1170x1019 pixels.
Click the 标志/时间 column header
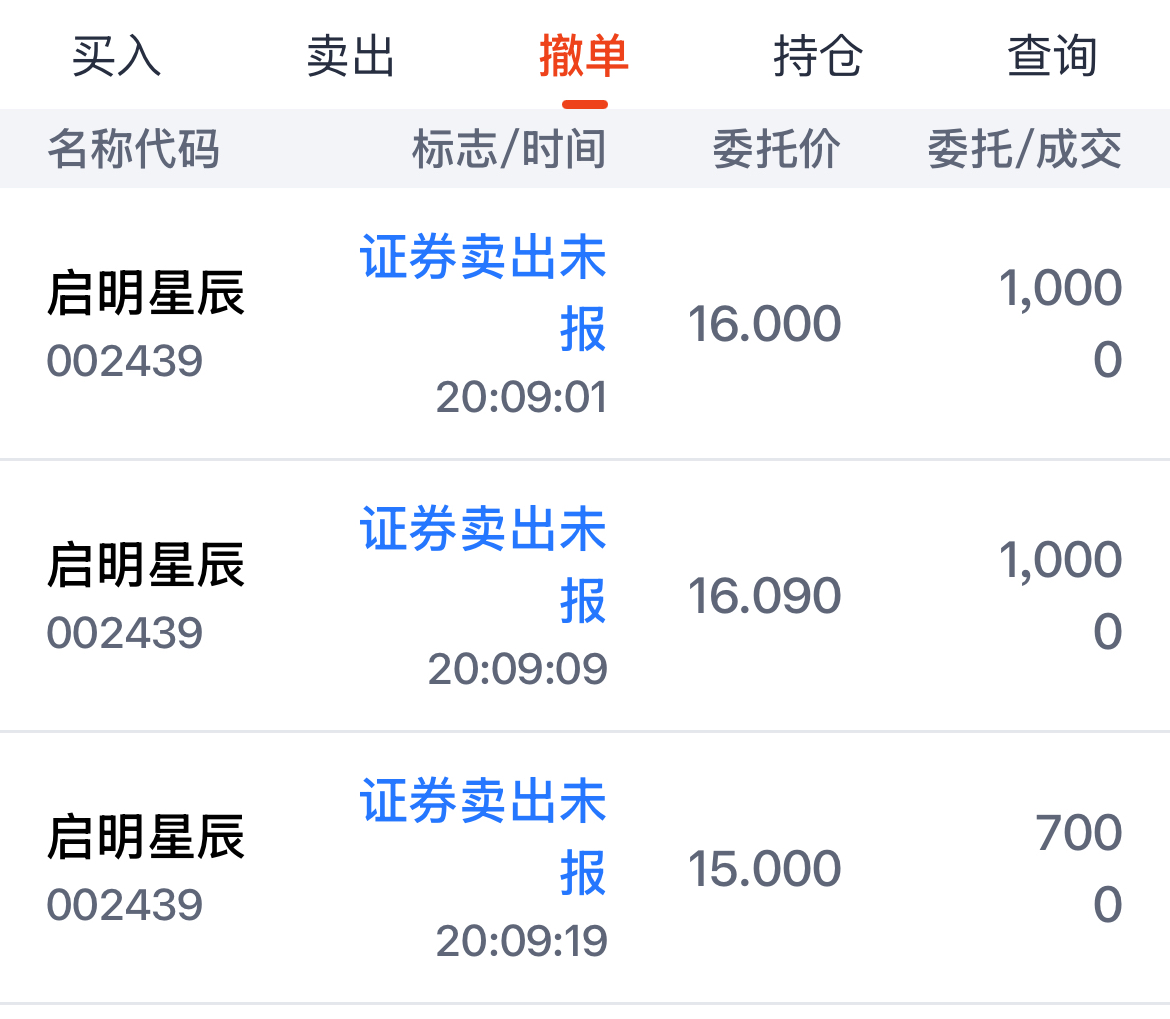tap(509, 150)
